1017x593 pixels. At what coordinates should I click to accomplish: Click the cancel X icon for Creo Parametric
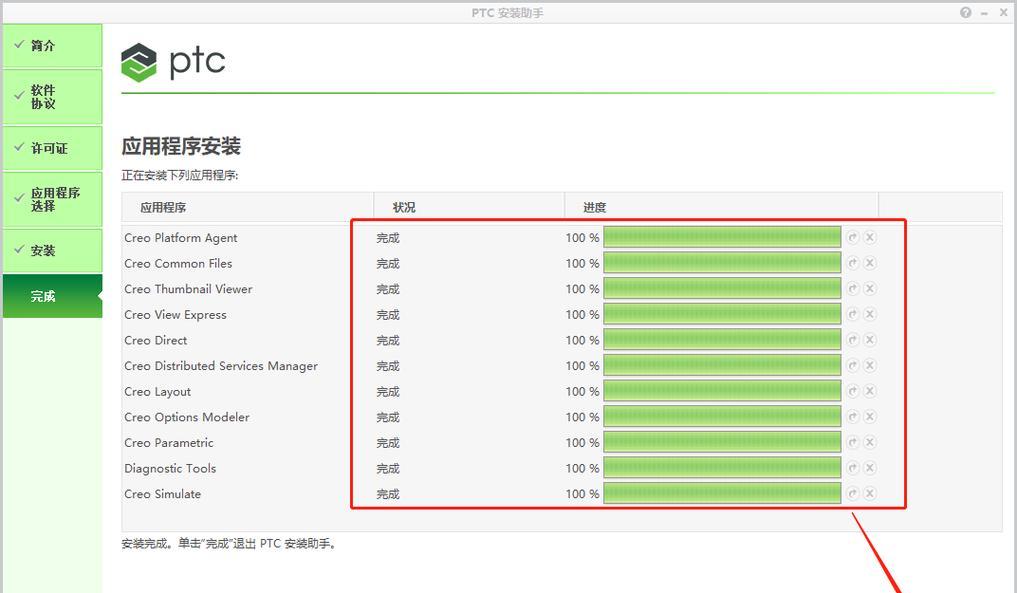pyautogui.click(x=870, y=442)
